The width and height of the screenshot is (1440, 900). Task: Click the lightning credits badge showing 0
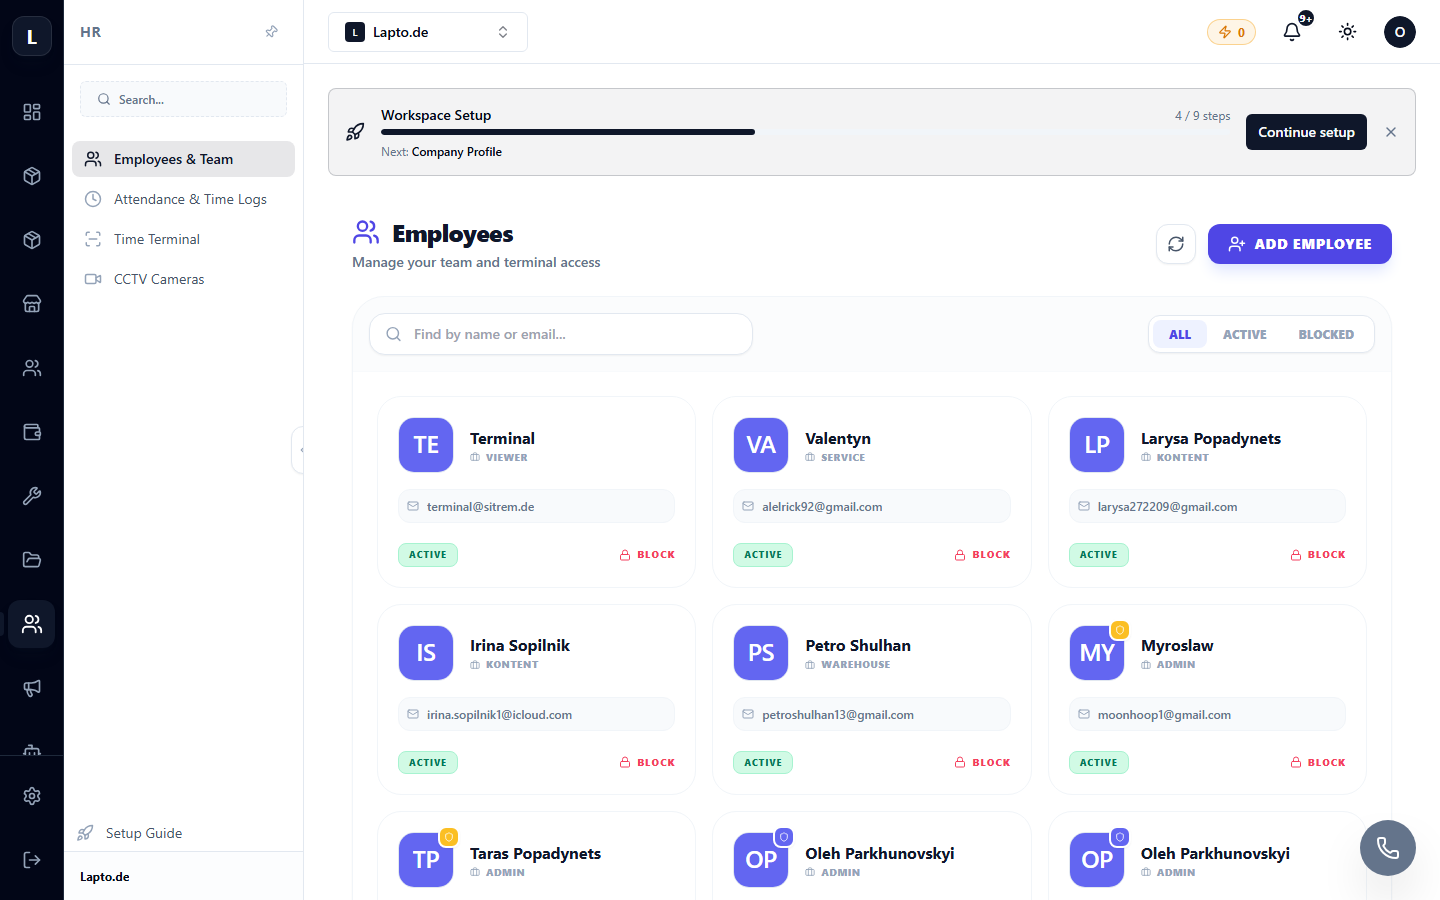tap(1231, 32)
